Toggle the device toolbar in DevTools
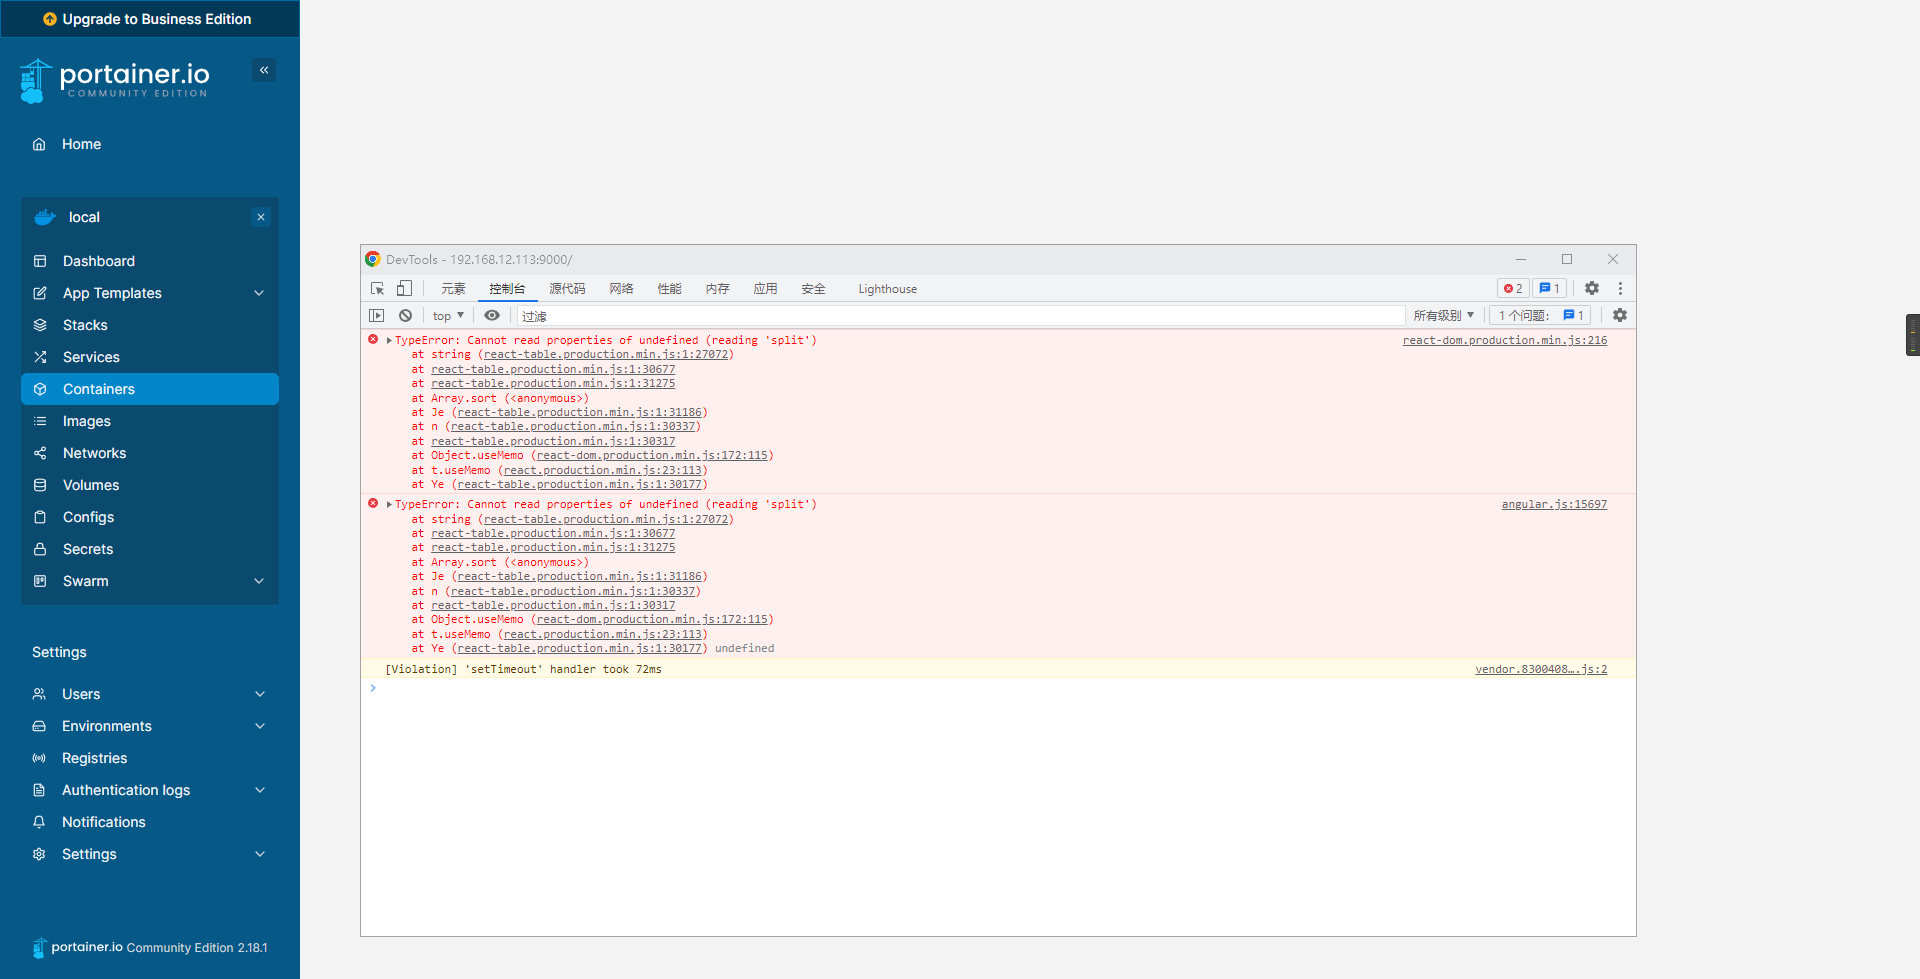 click(x=405, y=288)
